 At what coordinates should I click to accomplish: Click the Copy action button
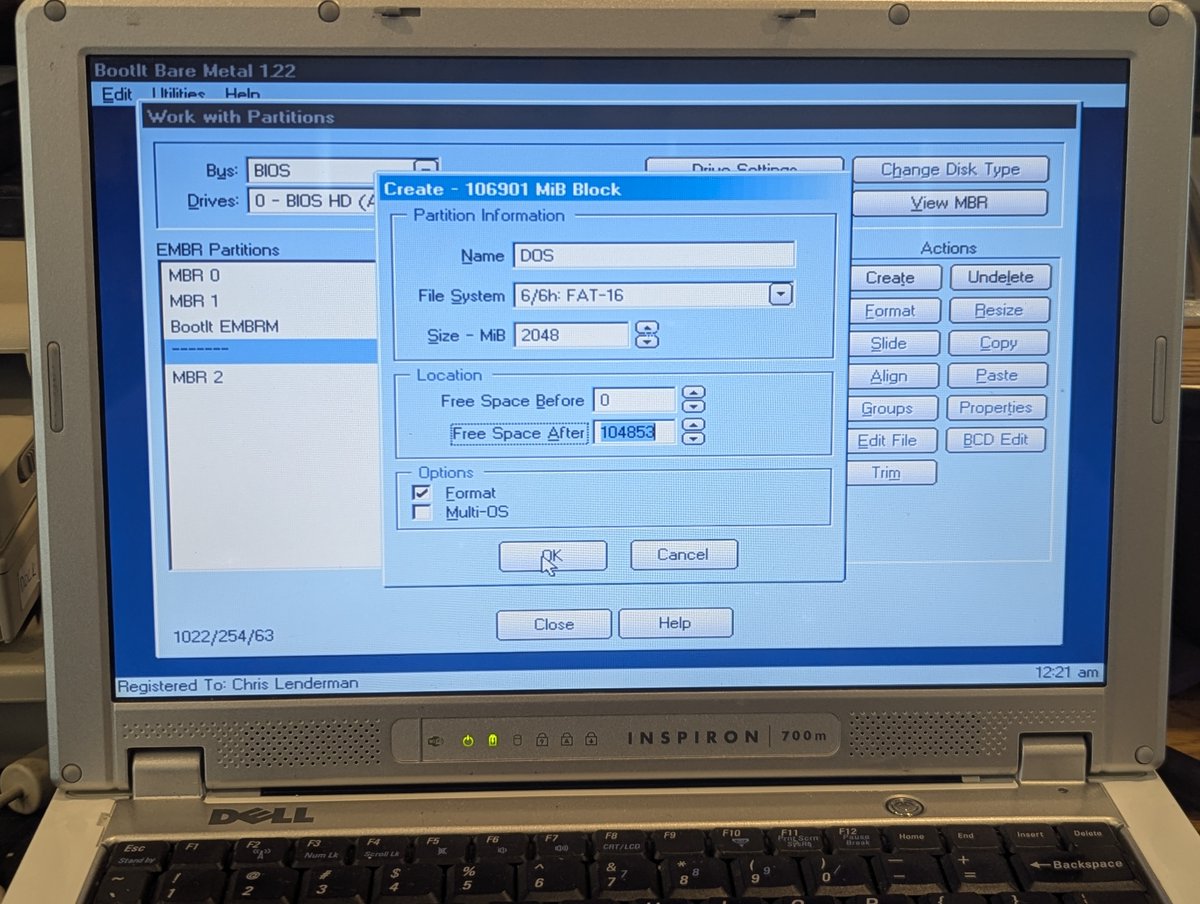click(998, 342)
